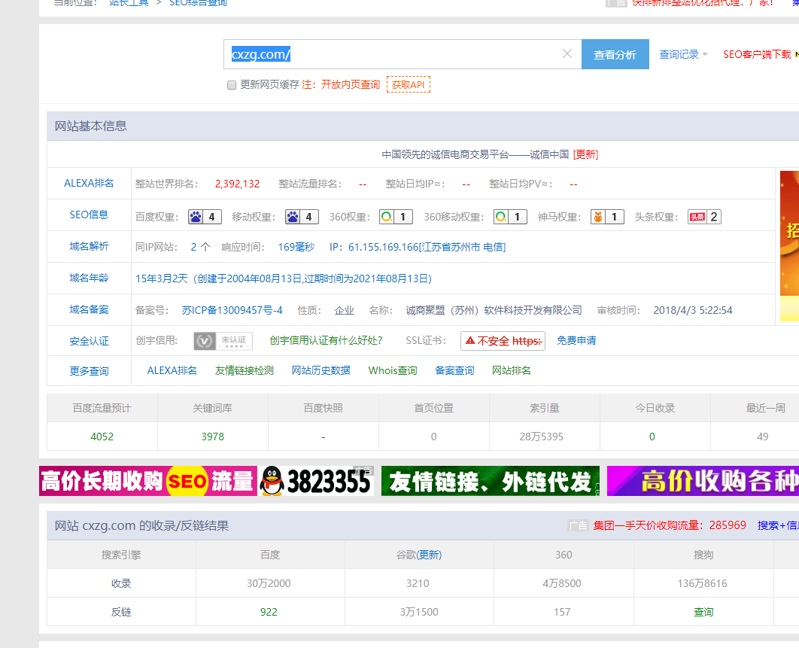Click same-IP sites count 2 个
Viewport: 799px width, 648px height.
pos(200,247)
